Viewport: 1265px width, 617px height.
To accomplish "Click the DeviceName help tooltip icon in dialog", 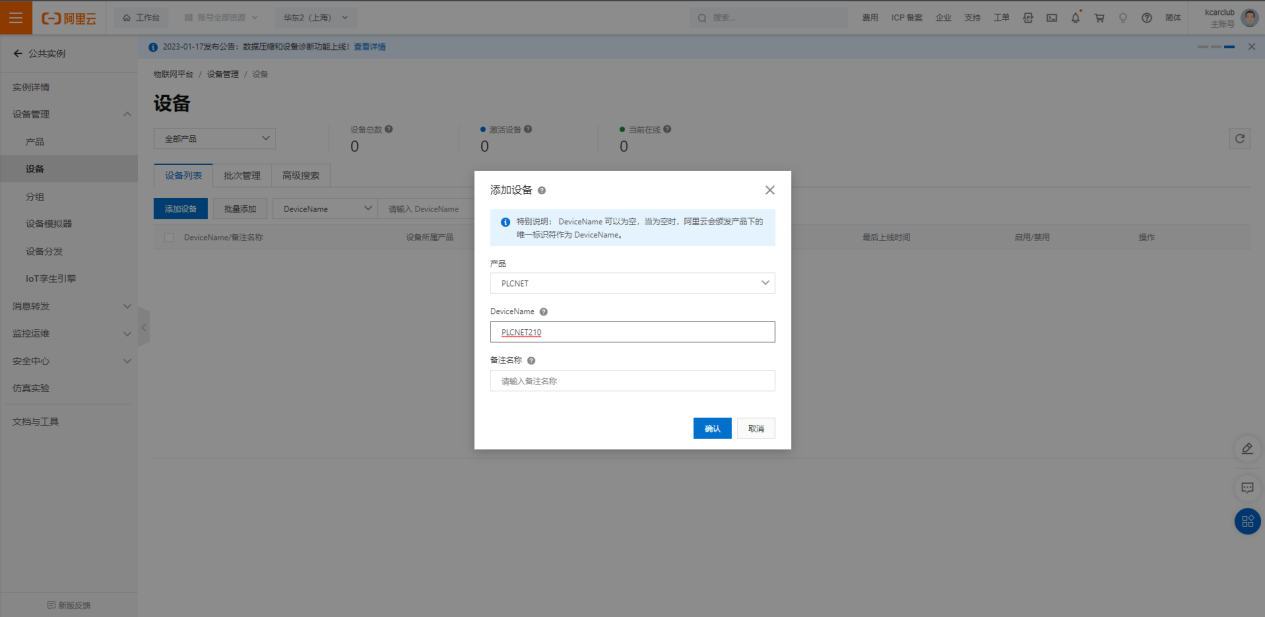I will click(x=543, y=312).
